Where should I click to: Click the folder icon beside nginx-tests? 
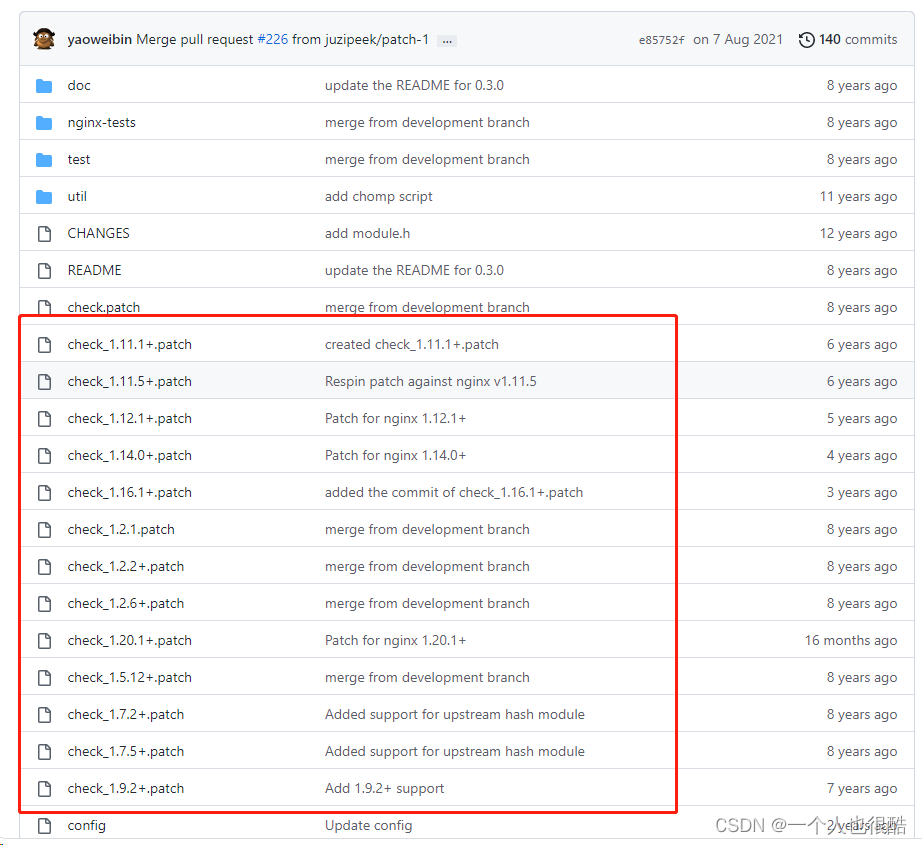coord(44,122)
